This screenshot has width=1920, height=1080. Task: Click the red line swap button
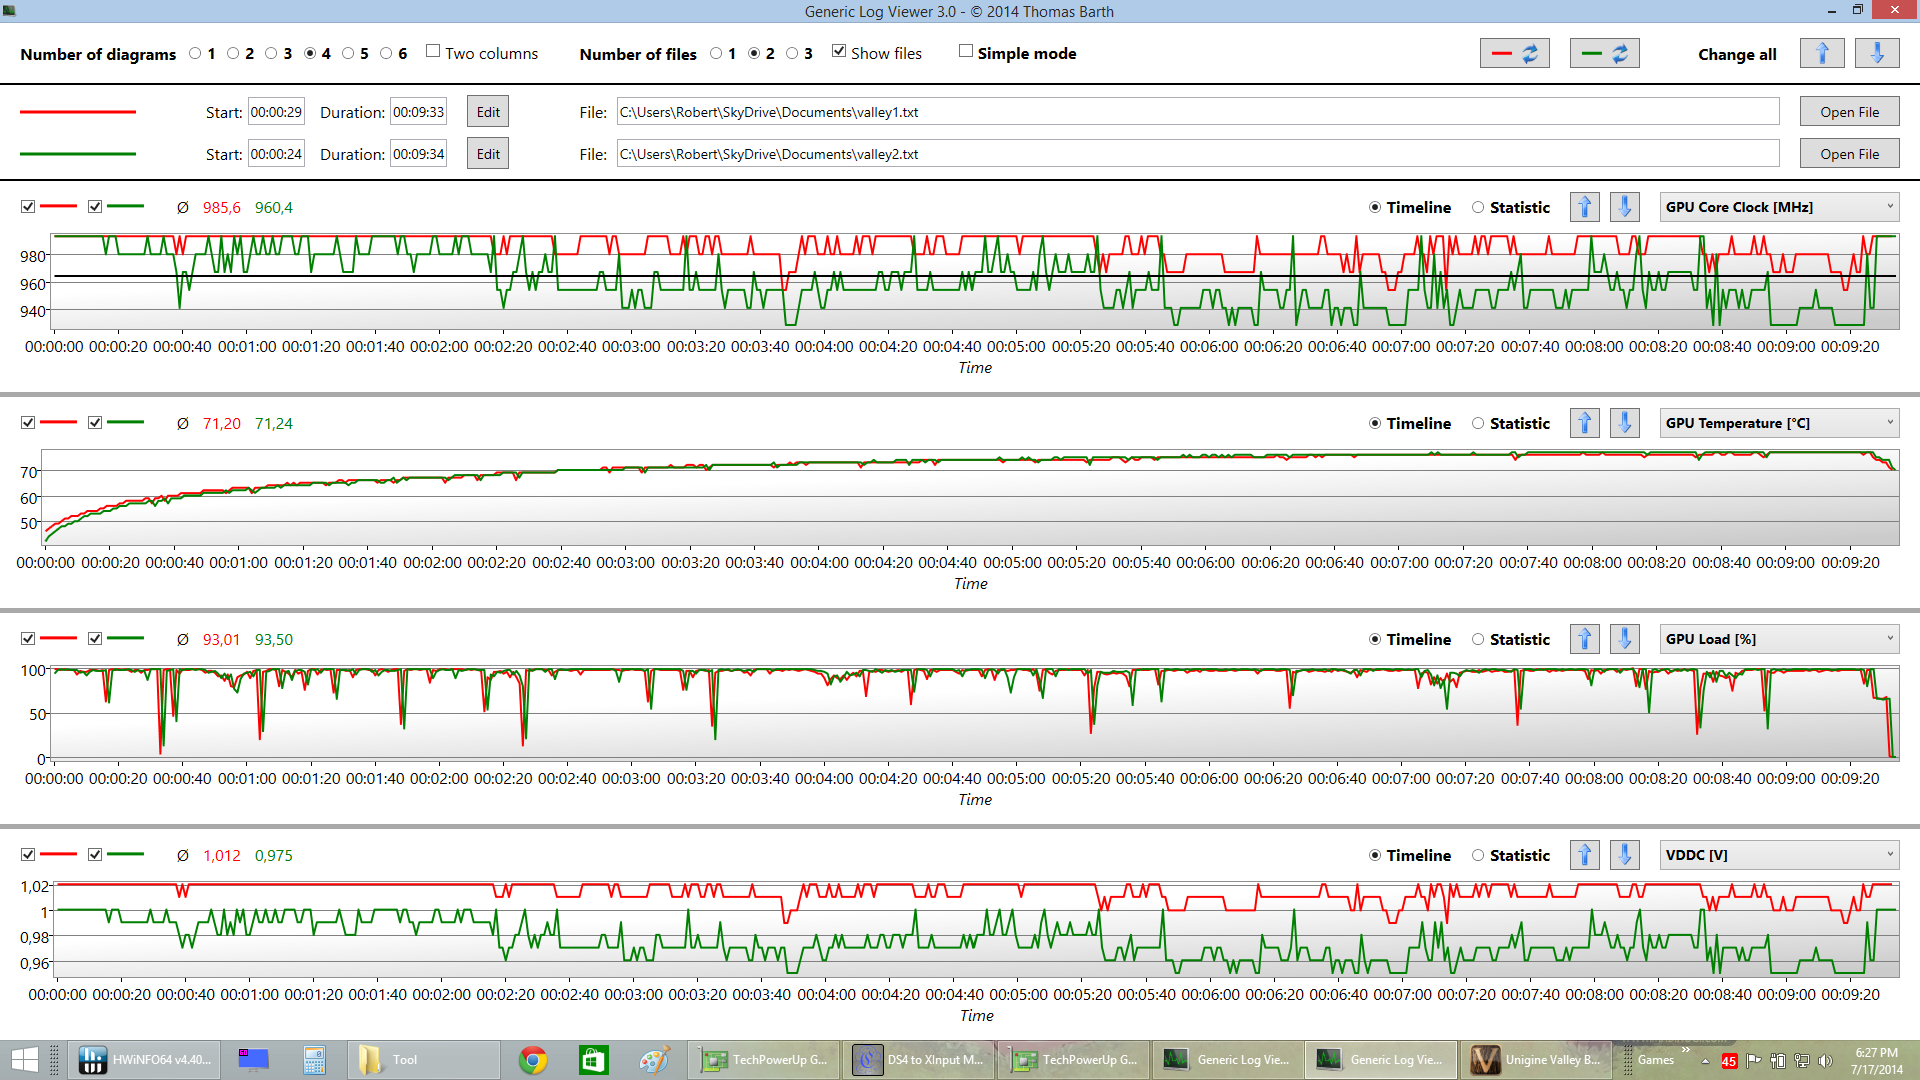tap(1514, 54)
